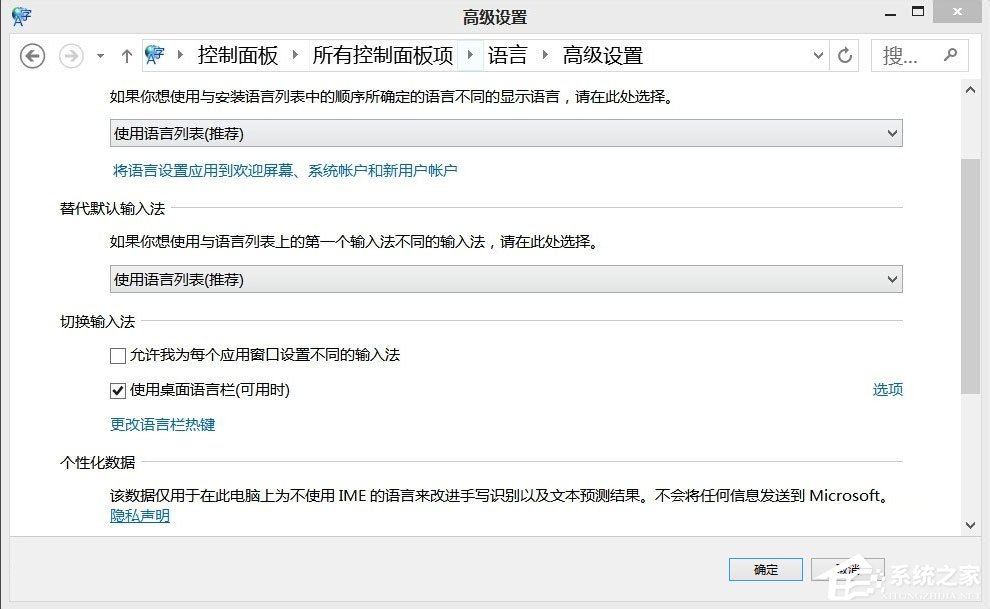Click the refresh icon in the address bar
The height and width of the screenshot is (609, 990).
click(844, 55)
